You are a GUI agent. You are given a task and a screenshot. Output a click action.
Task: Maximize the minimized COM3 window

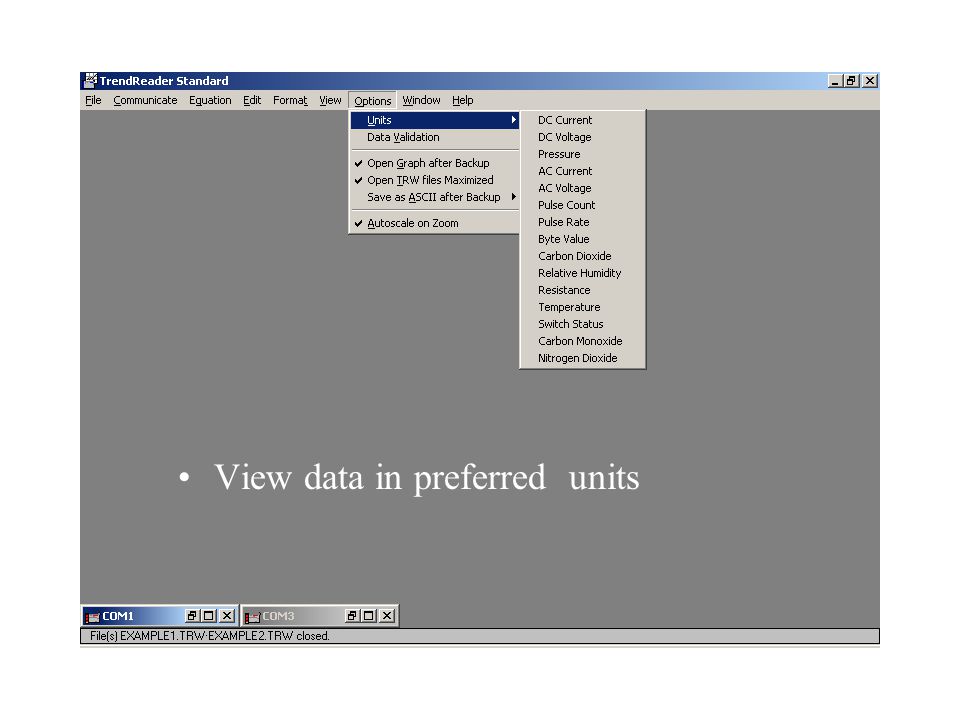[x=369, y=616]
